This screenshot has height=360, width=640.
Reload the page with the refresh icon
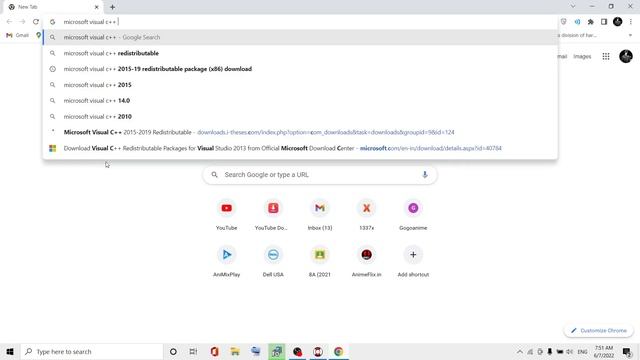(36, 22)
